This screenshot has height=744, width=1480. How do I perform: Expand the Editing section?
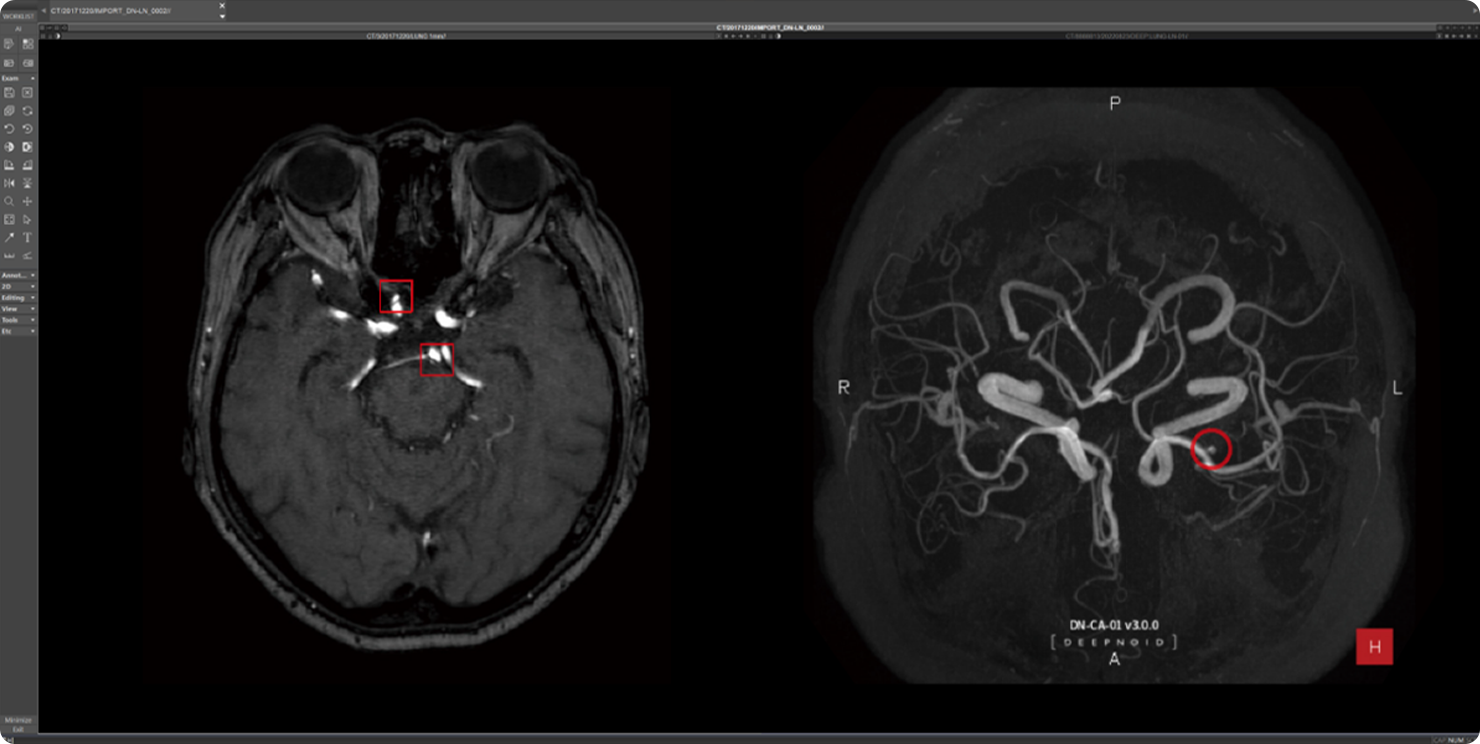(x=18, y=298)
